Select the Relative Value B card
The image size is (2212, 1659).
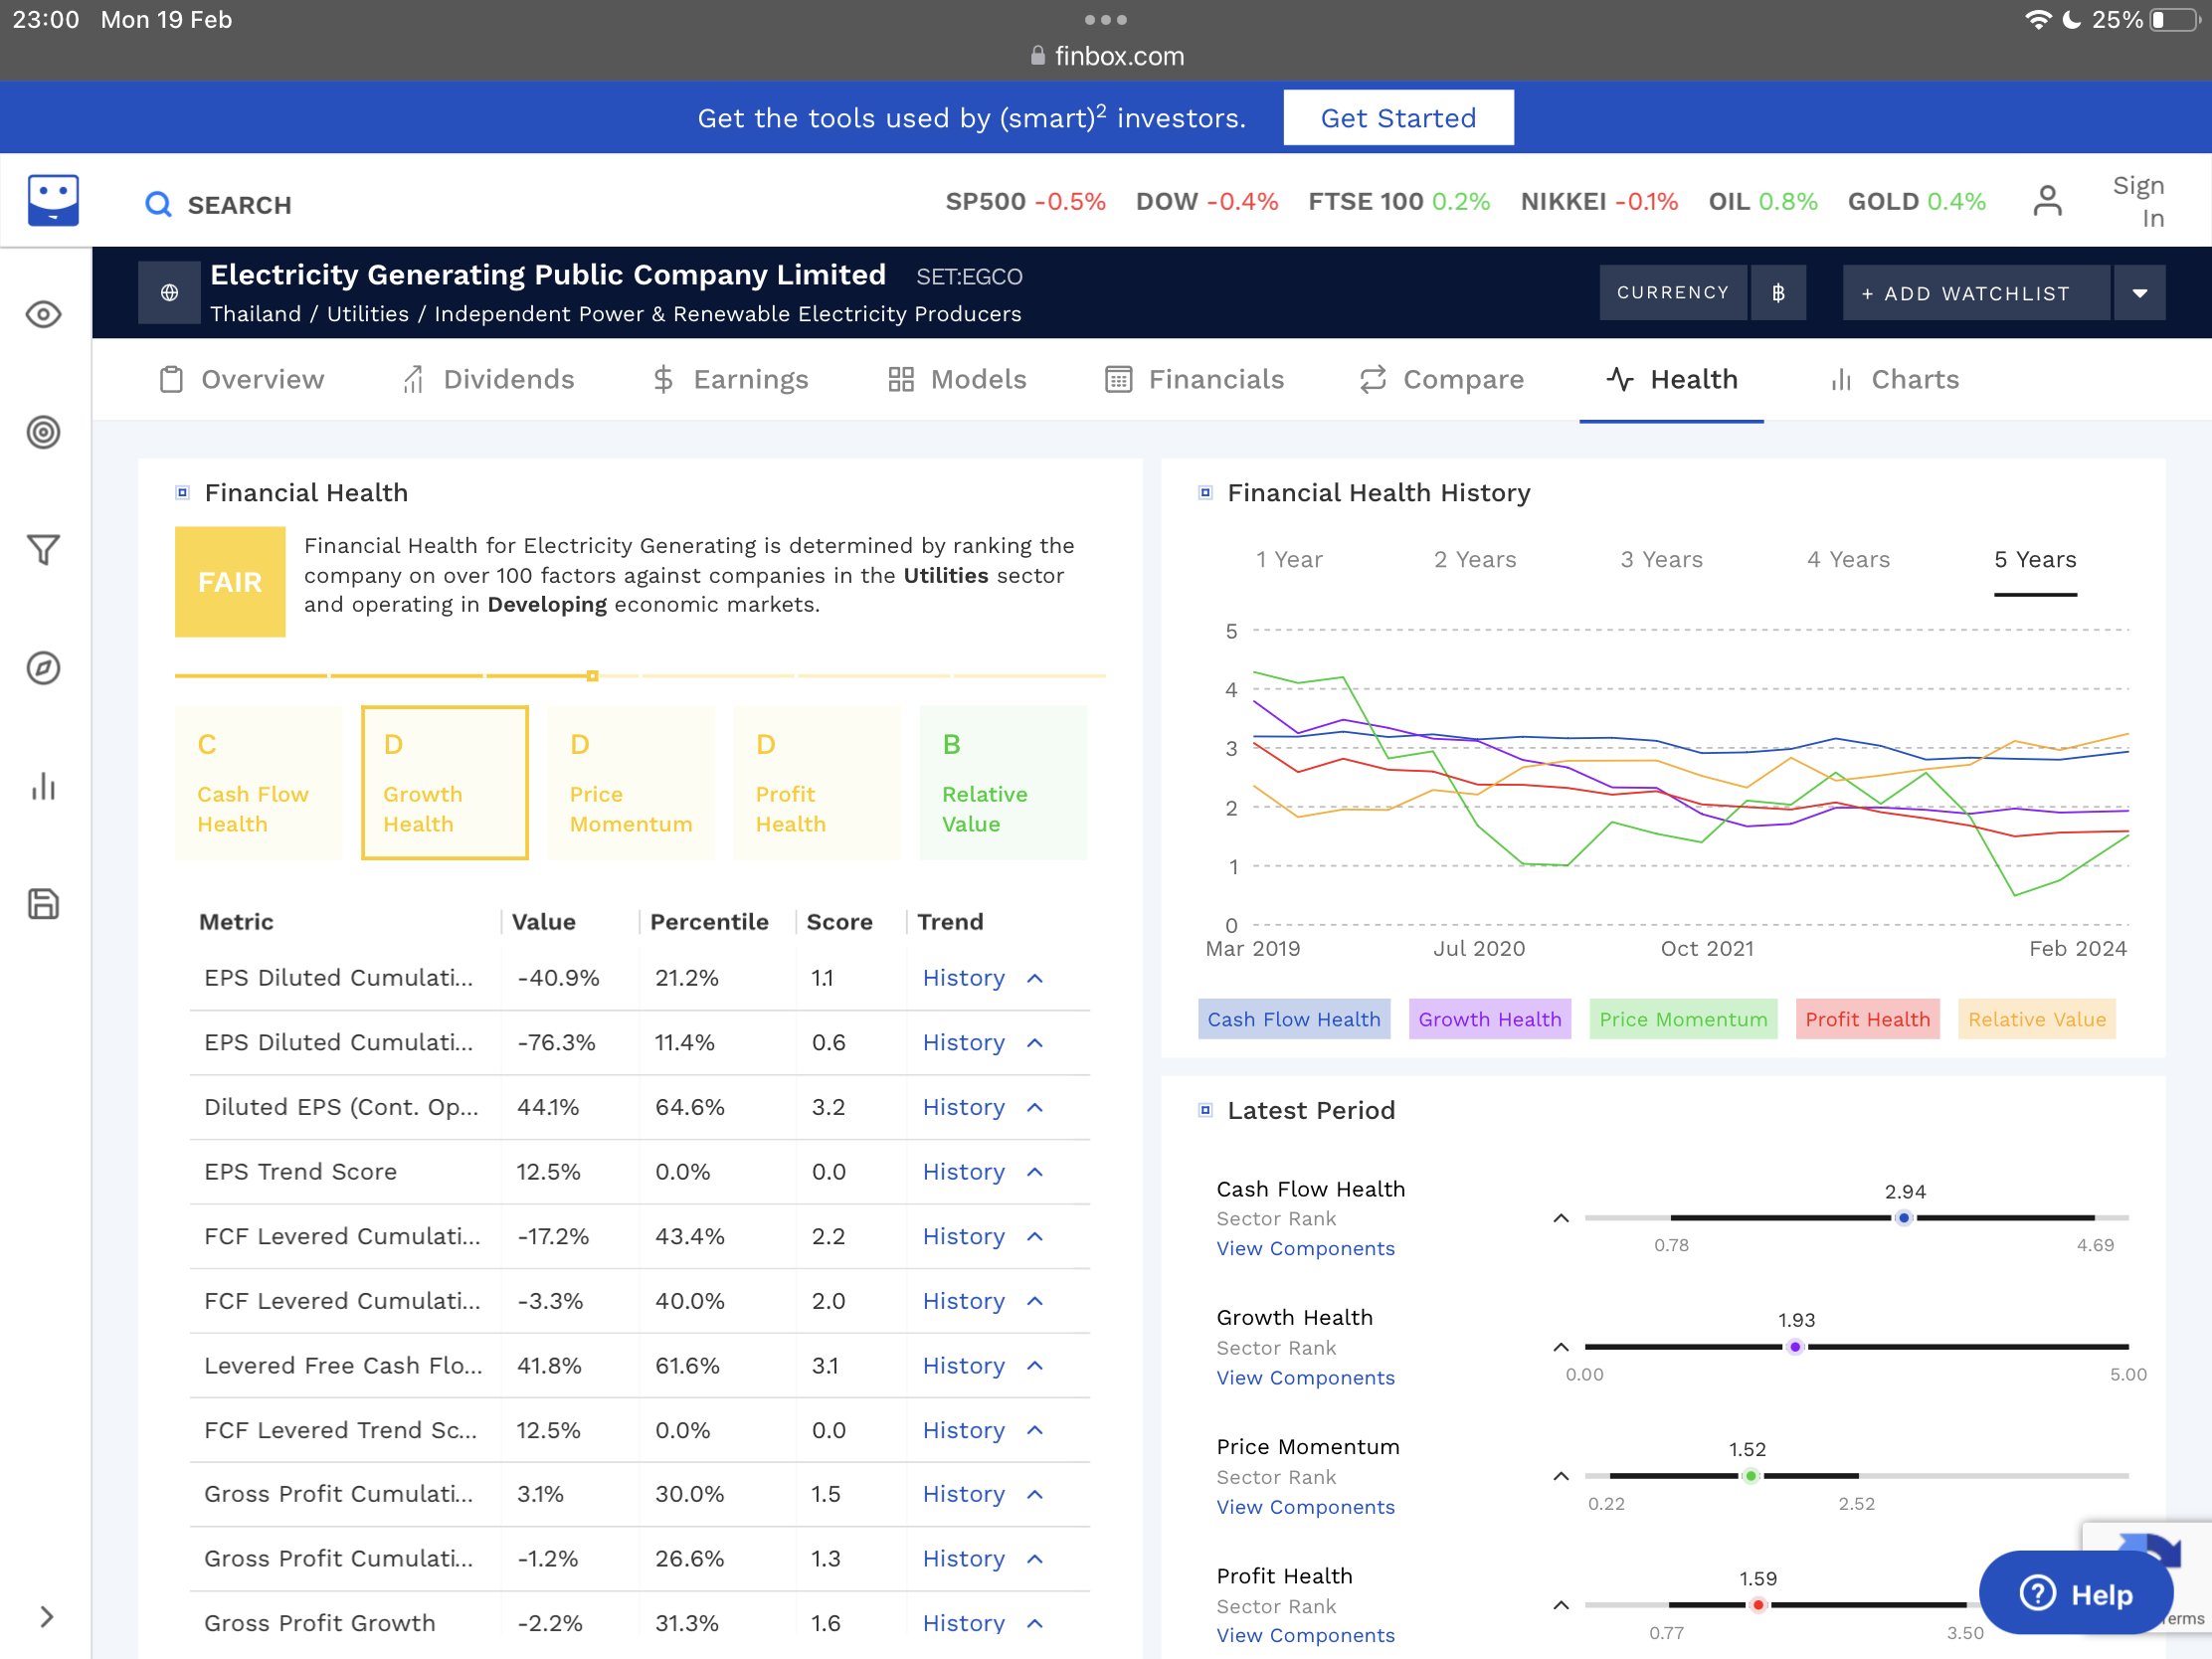click(1003, 783)
